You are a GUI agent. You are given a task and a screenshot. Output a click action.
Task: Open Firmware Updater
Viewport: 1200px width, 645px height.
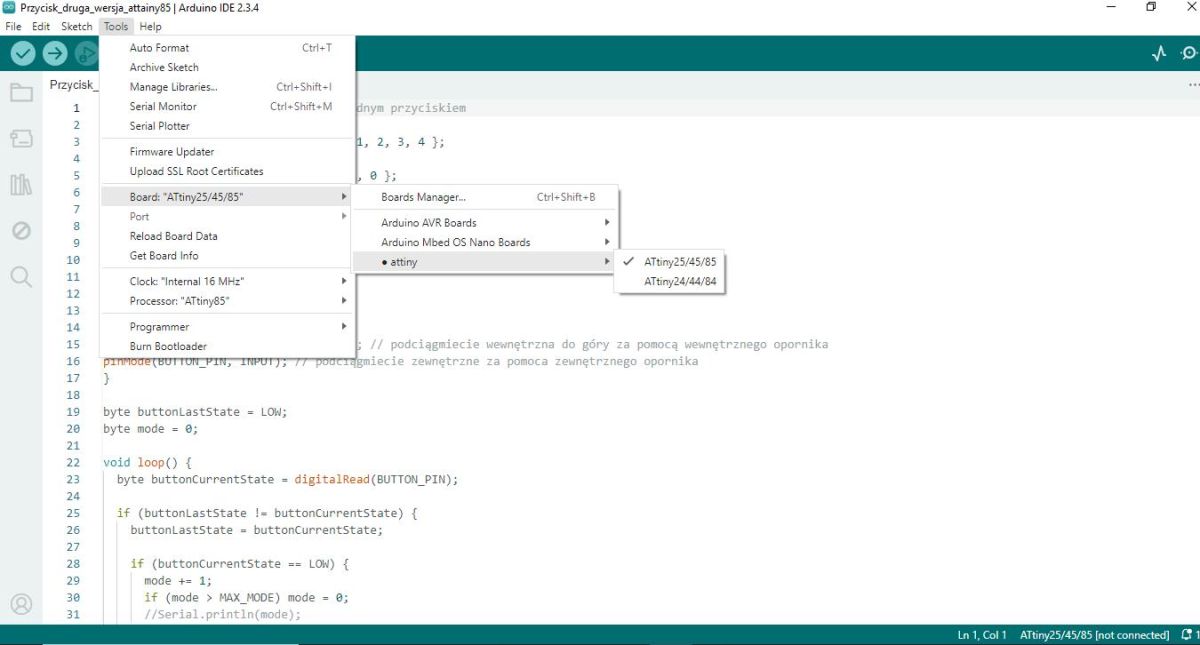coord(227,152)
